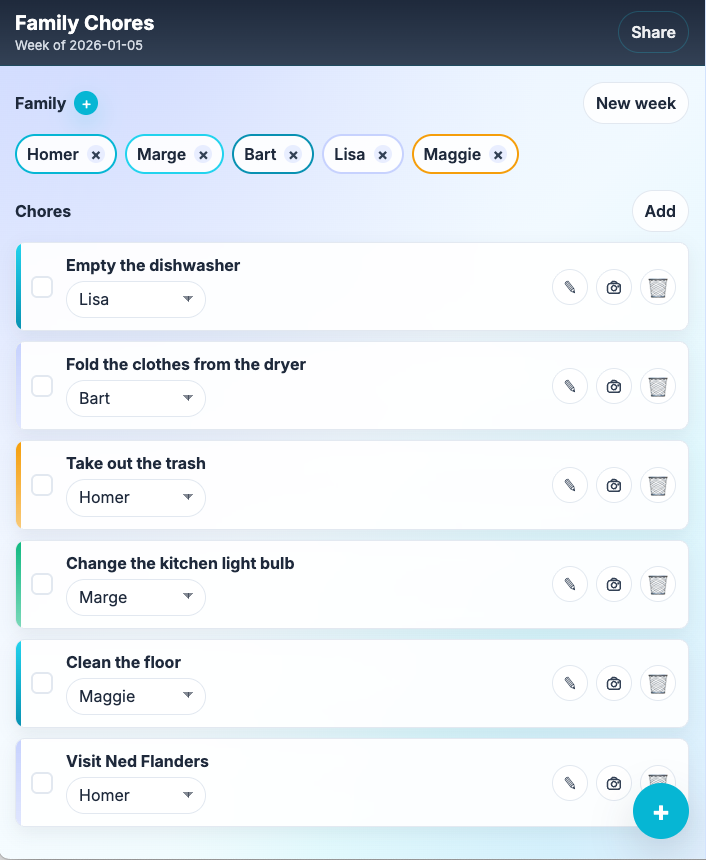The image size is (706, 860).
Task: Edit the Change the kitchen light bulb chore
Action: pos(570,584)
